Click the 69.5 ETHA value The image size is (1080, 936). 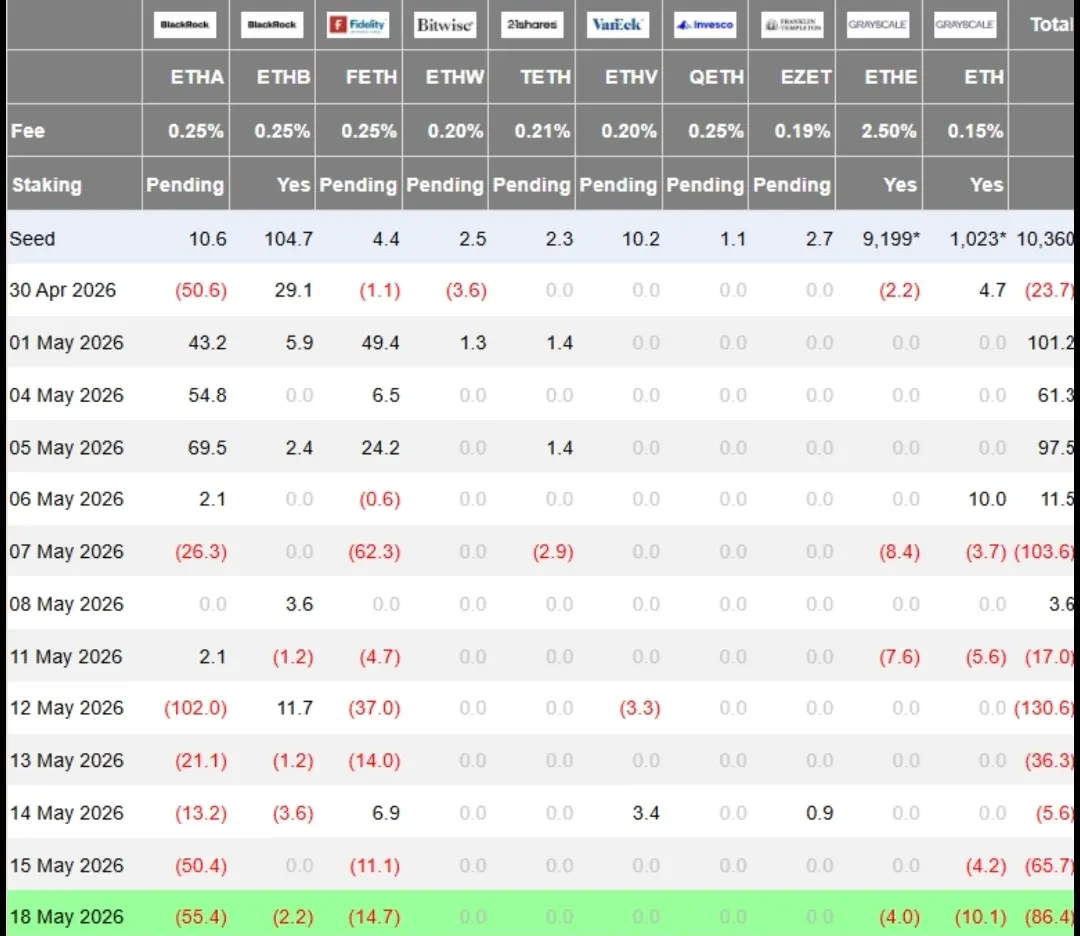[x=207, y=448]
